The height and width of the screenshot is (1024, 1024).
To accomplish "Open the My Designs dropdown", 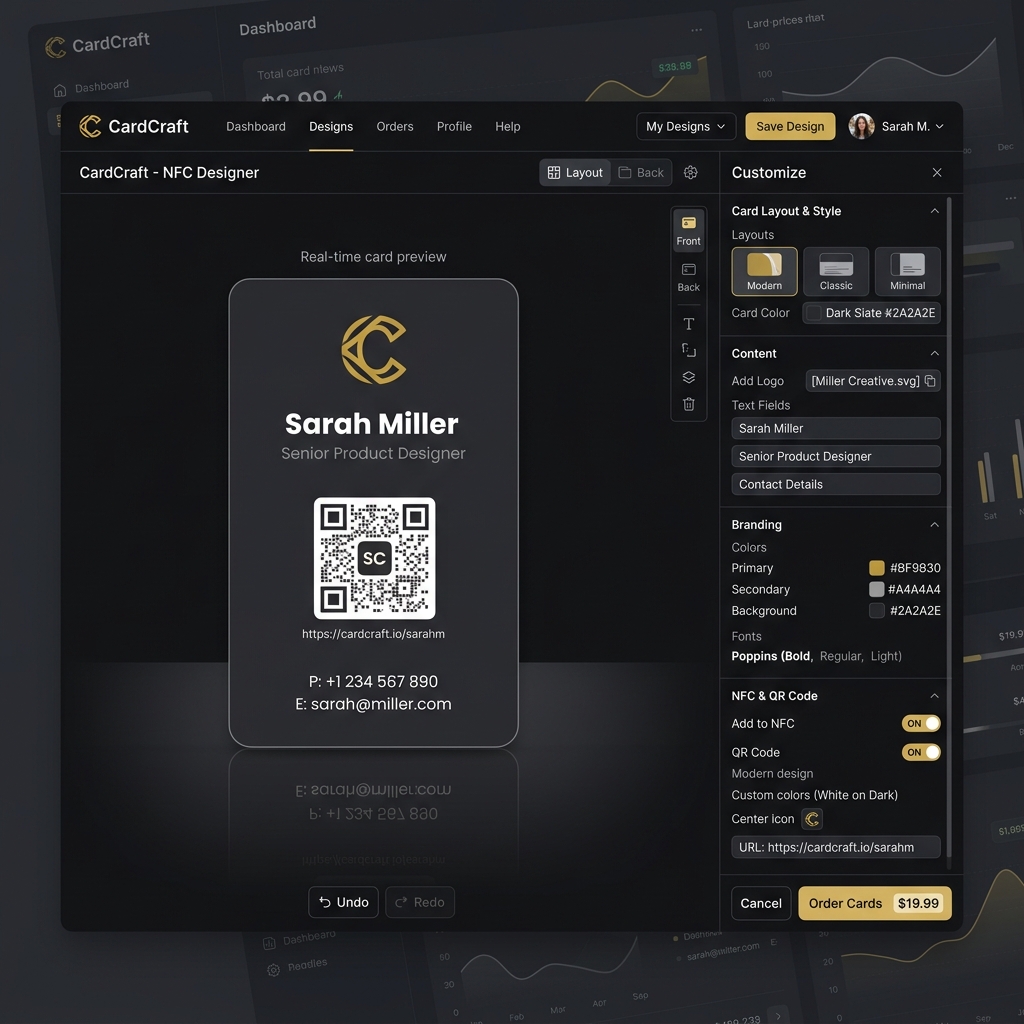I will pyautogui.click(x=686, y=126).
